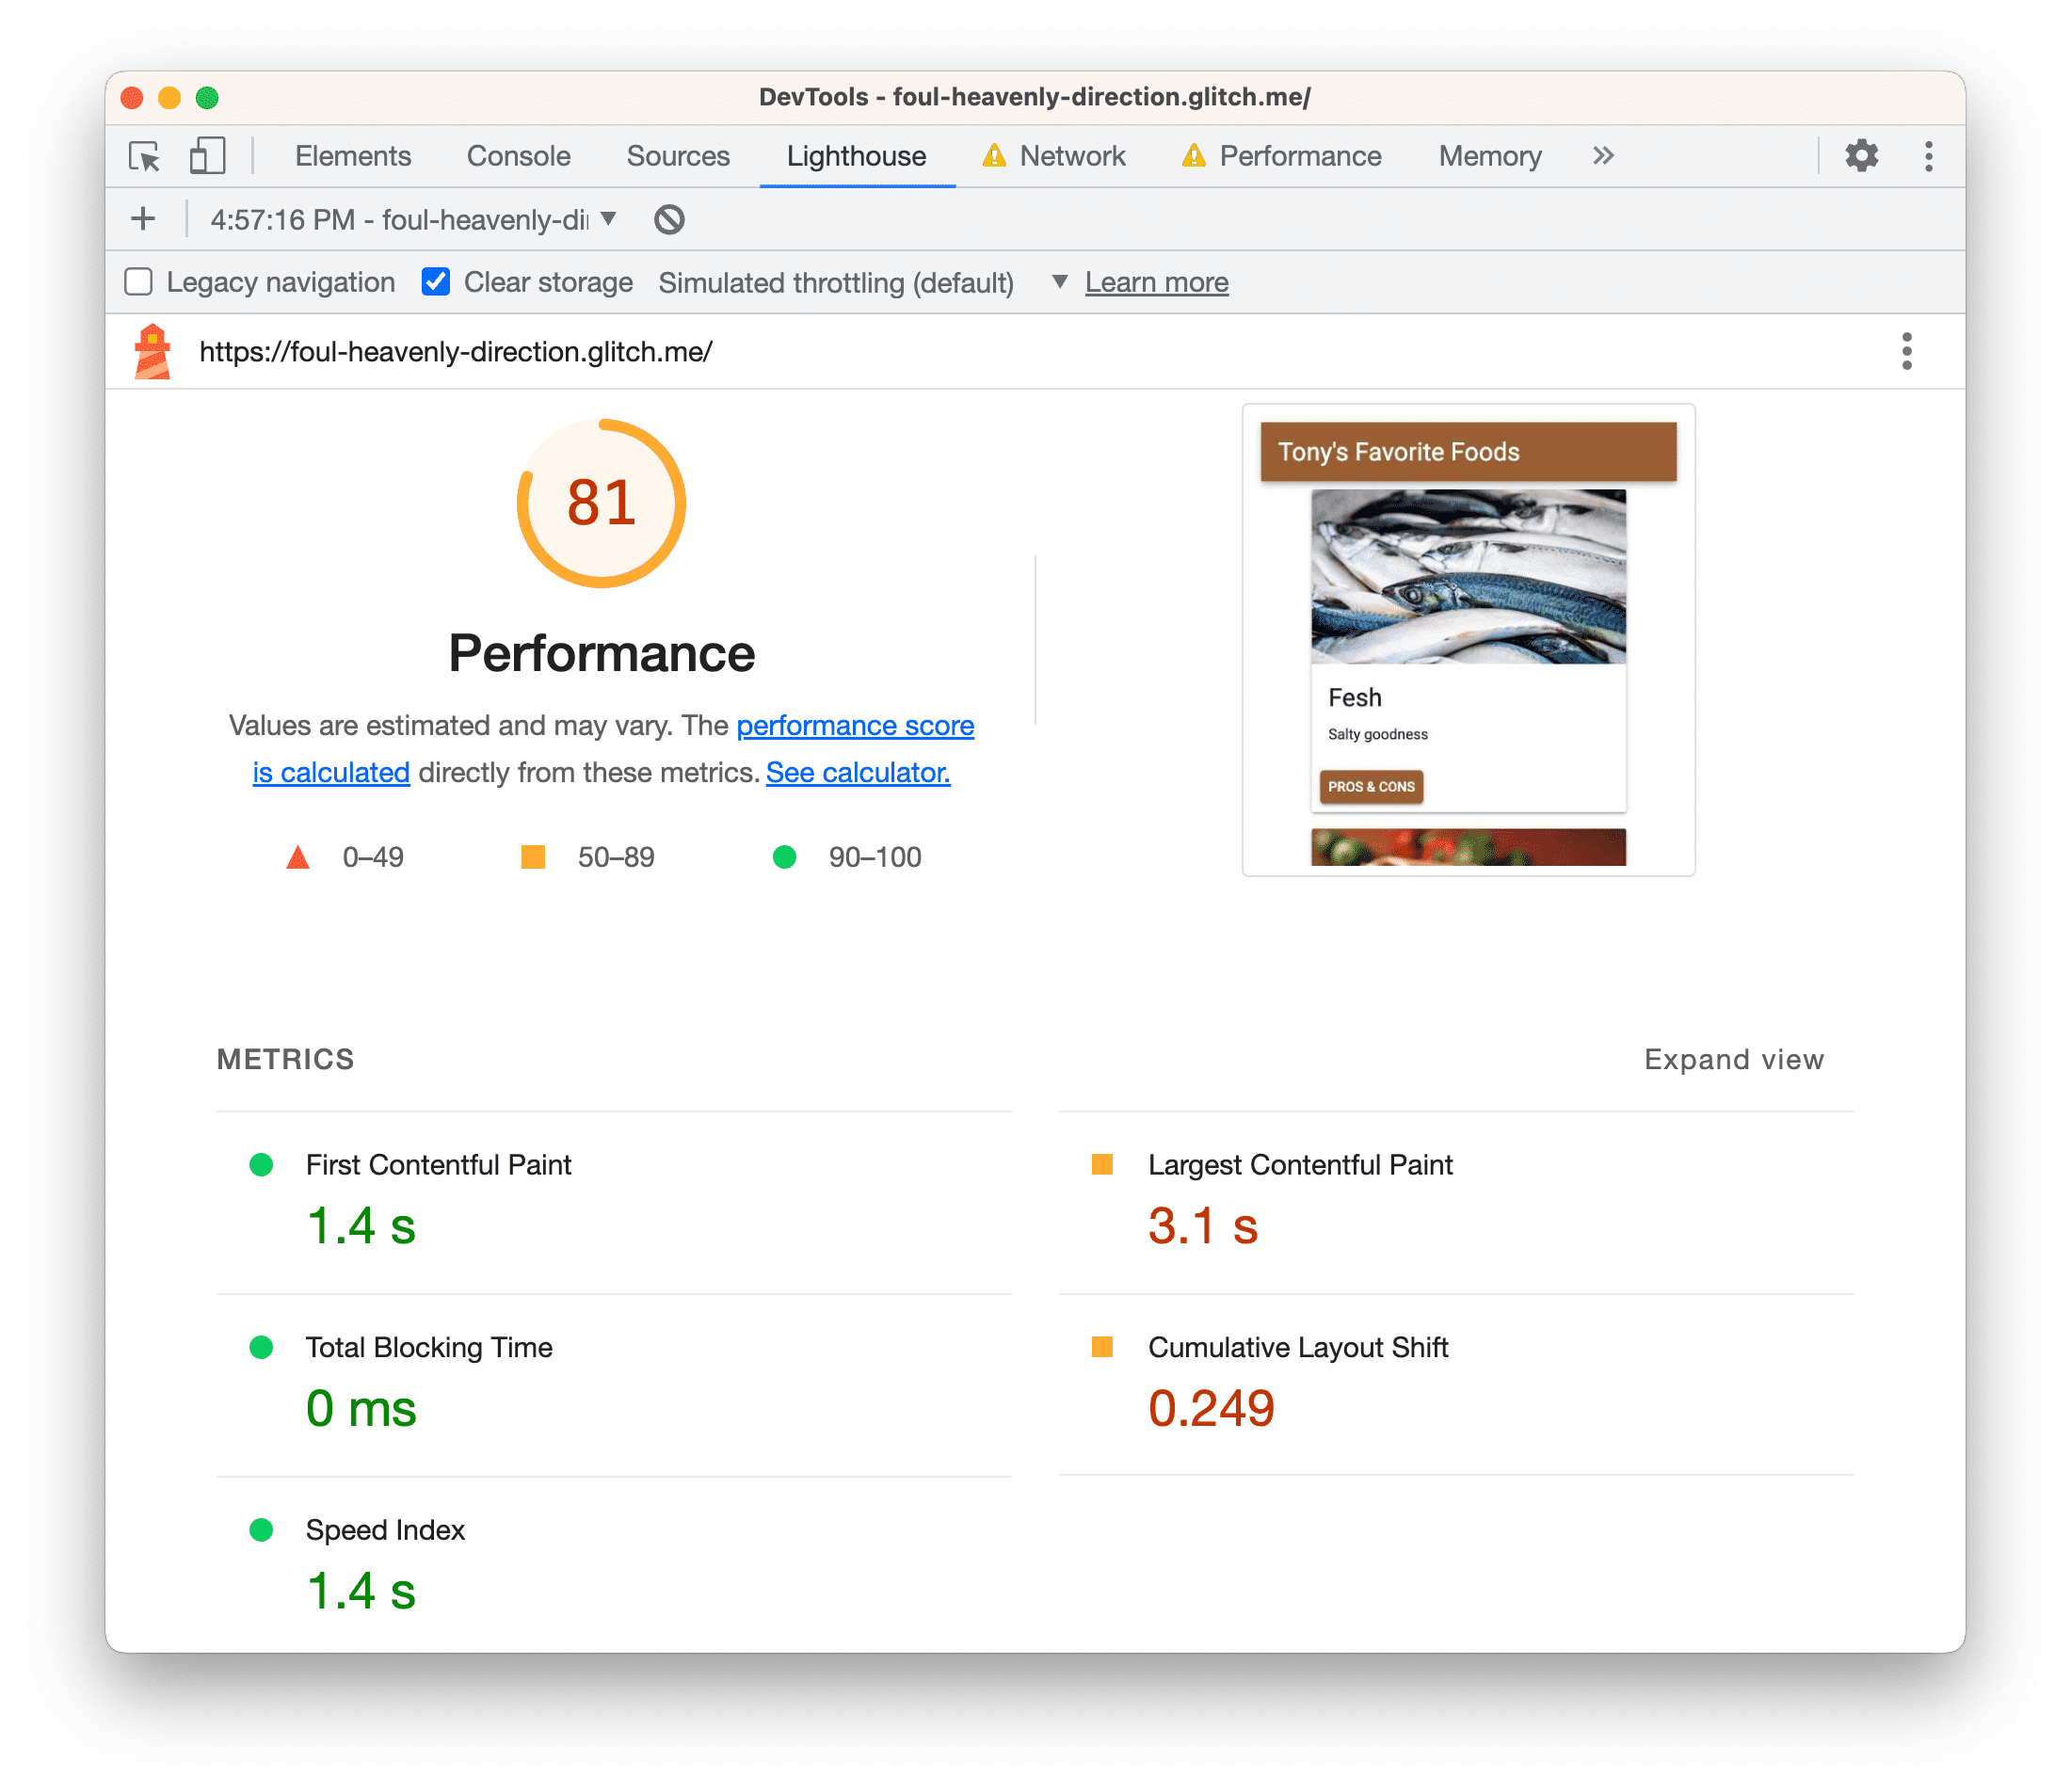The height and width of the screenshot is (1792, 2071).
Task: Click the DevTools settings gear icon
Action: coord(1861,156)
